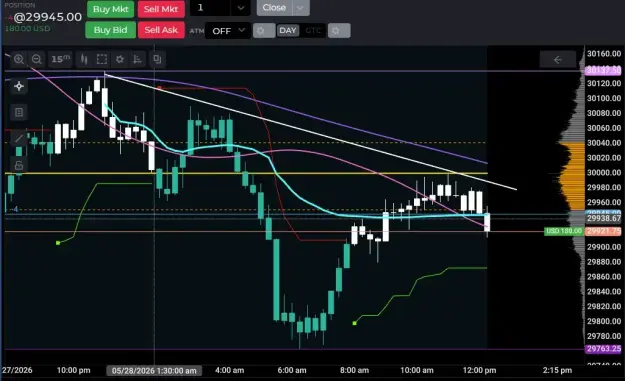Click the quantity field showing 1
Screen dimensions: 625x381
click(x=210, y=8)
